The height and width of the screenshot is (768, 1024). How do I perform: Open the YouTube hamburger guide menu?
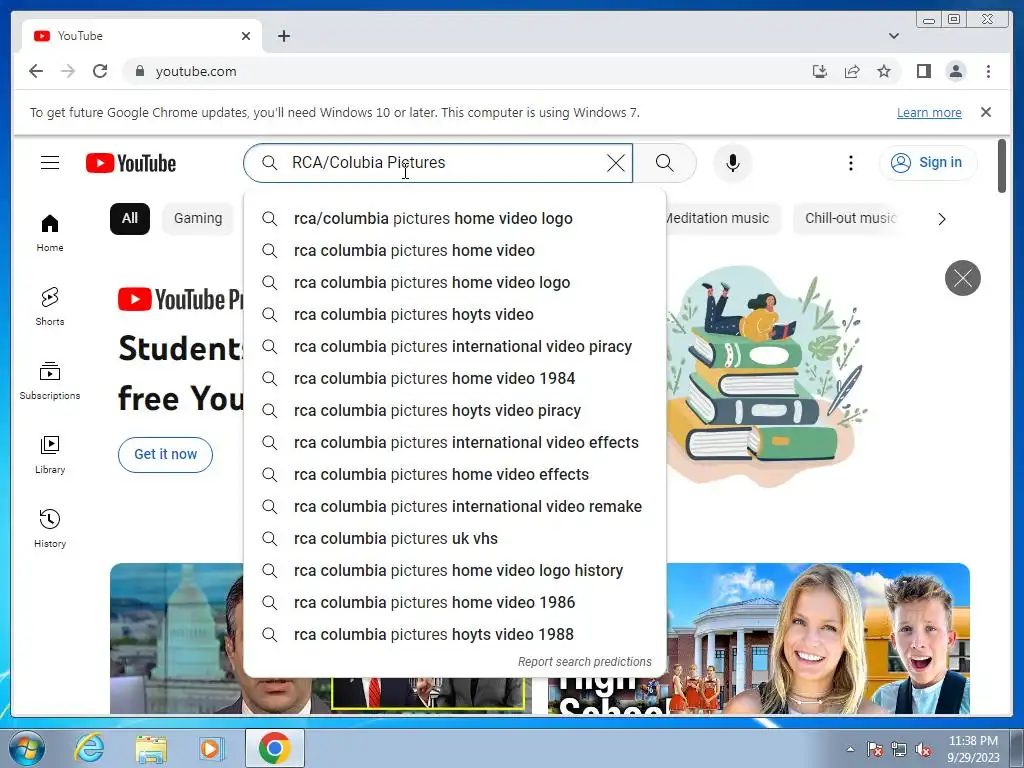50,163
